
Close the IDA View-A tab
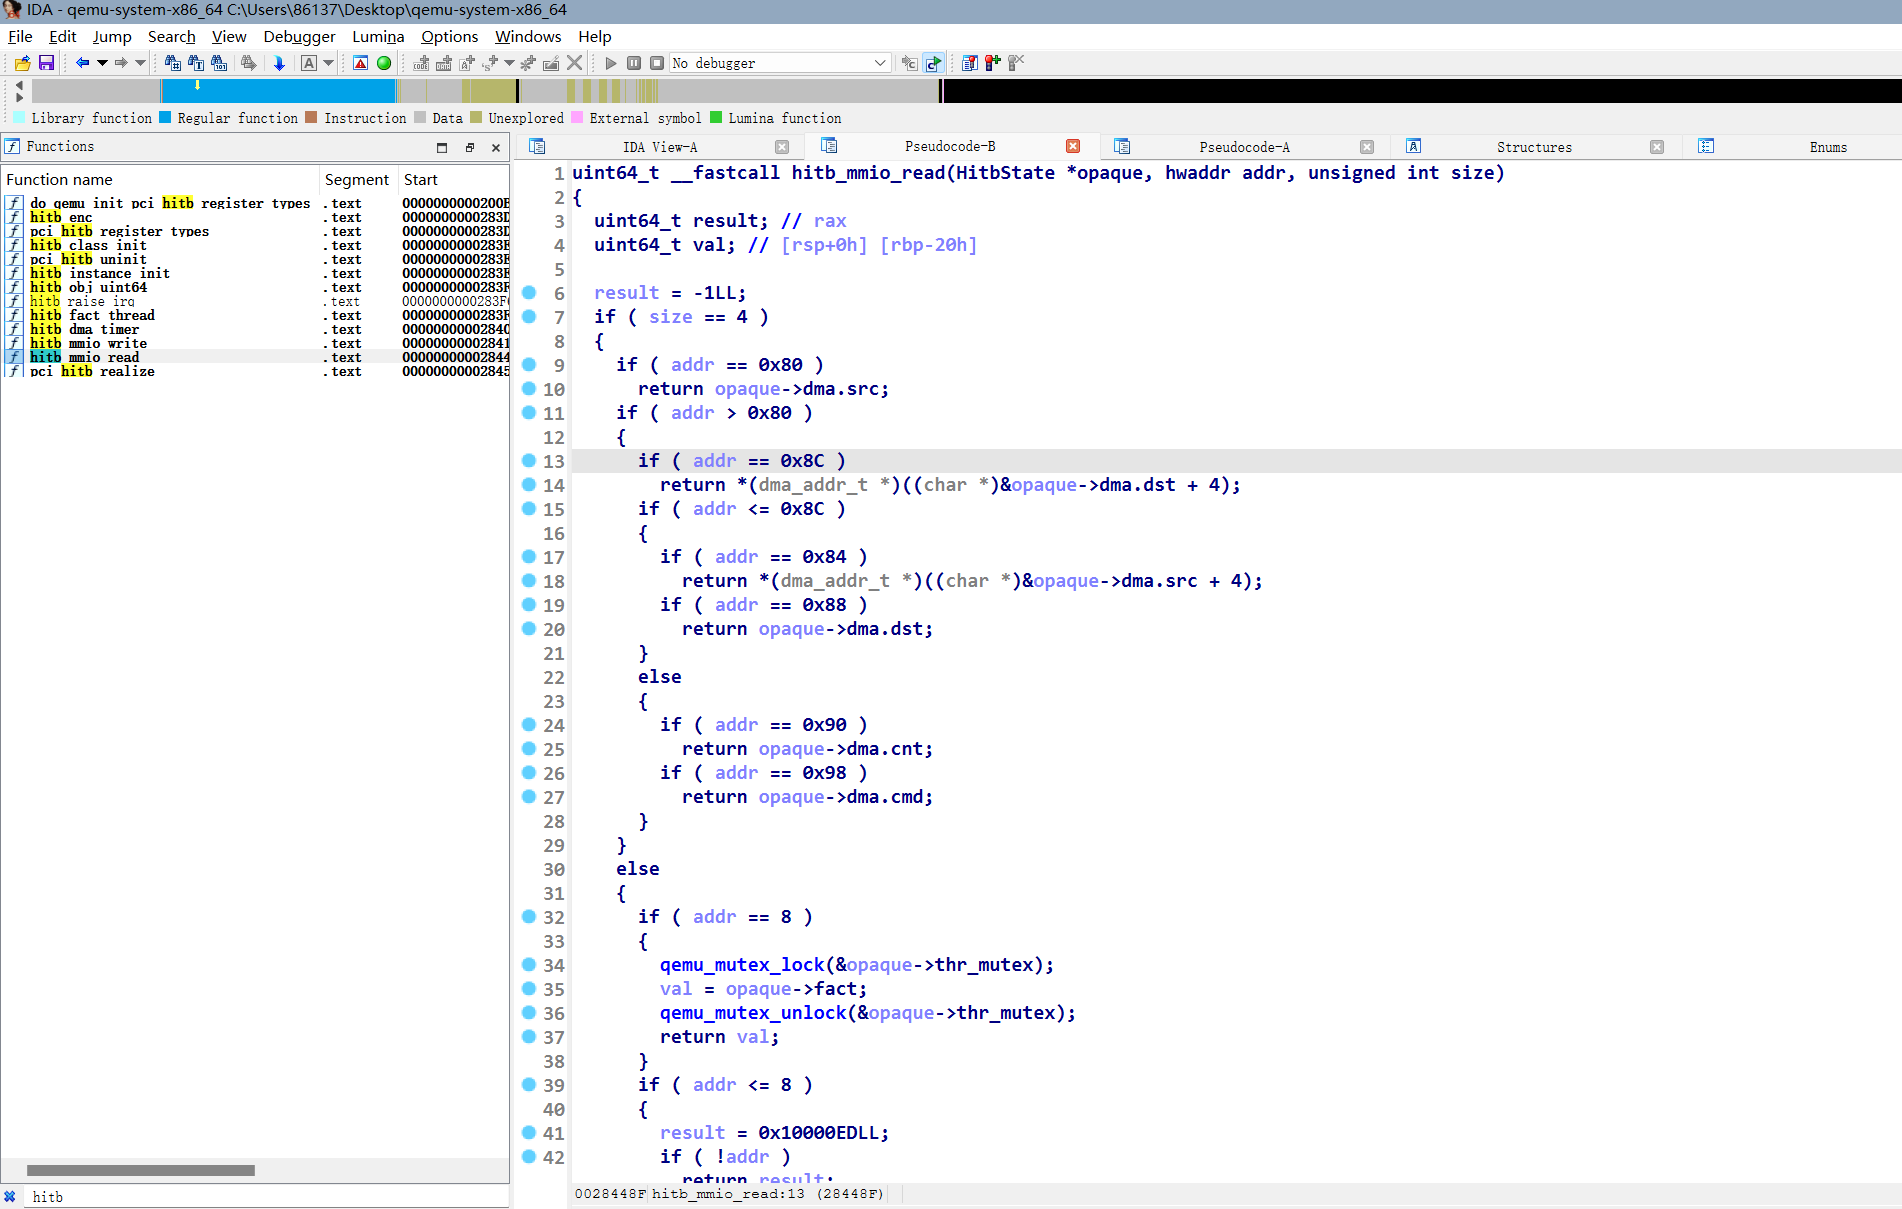coord(782,147)
